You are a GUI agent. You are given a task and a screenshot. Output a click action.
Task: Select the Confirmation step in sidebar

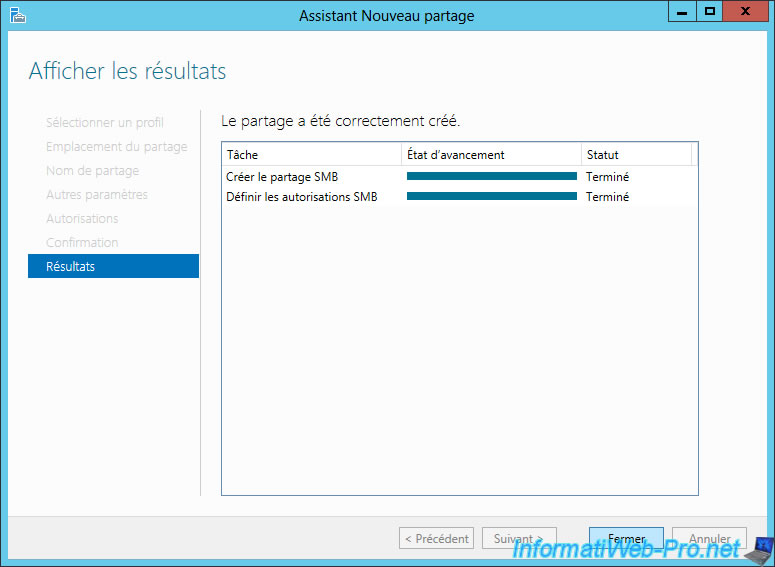click(x=82, y=242)
